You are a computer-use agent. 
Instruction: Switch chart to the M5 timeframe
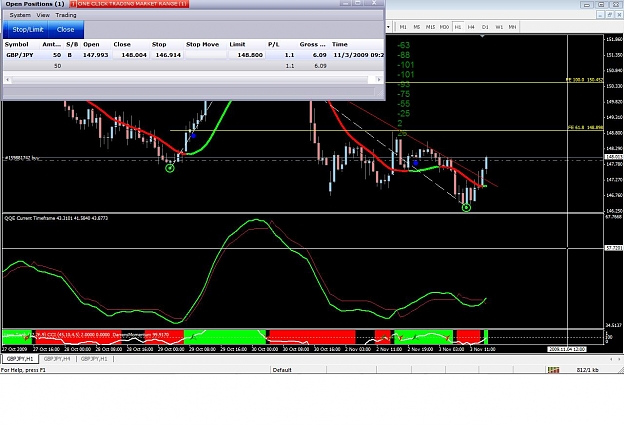point(417,27)
